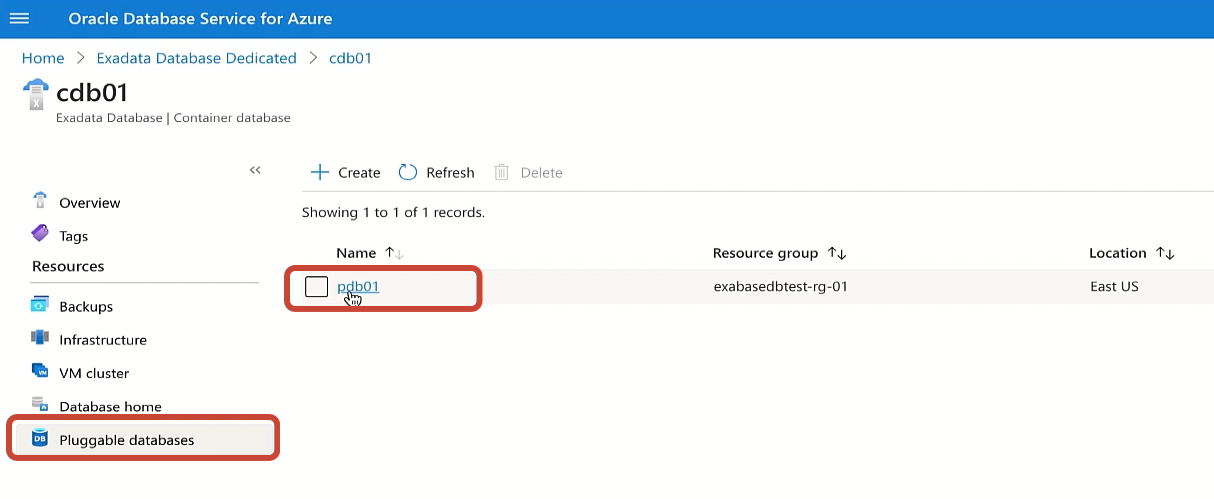
Task: Click the plus icon for Create
Action: 320,172
